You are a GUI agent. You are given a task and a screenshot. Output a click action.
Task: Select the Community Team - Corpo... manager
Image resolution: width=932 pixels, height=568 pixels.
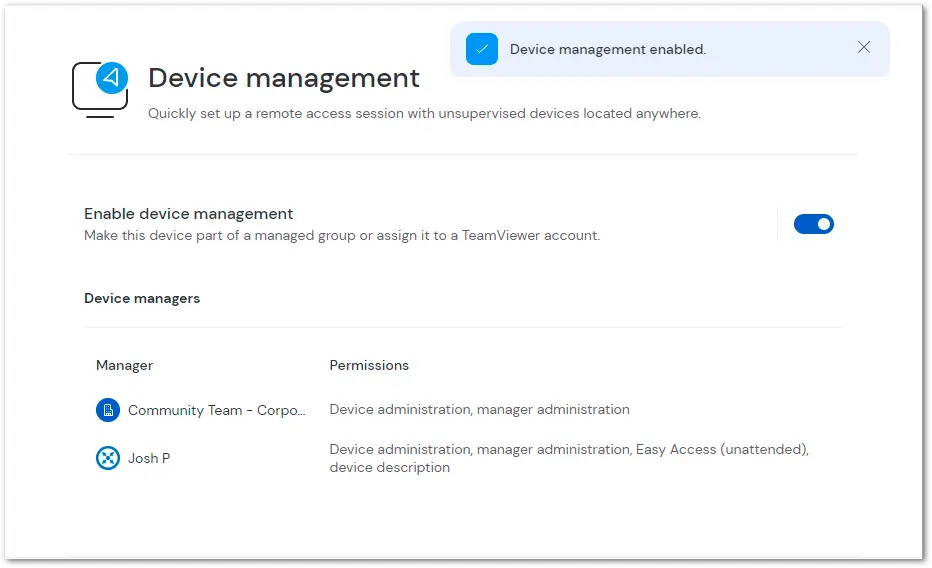[216, 410]
